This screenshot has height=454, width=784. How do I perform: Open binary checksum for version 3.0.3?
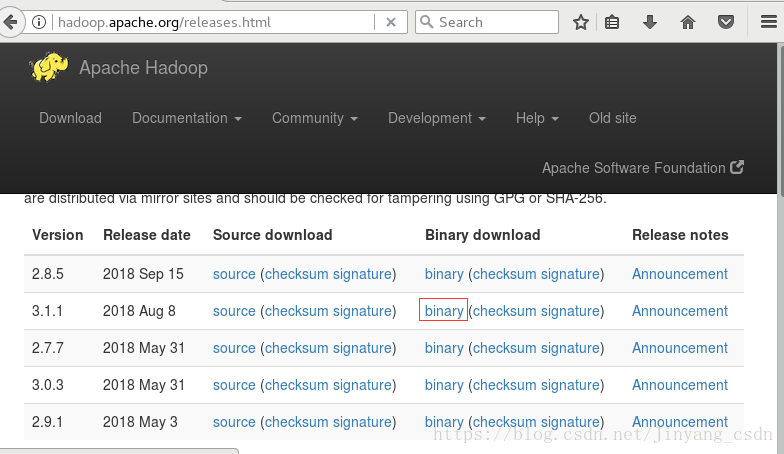(x=504, y=385)
